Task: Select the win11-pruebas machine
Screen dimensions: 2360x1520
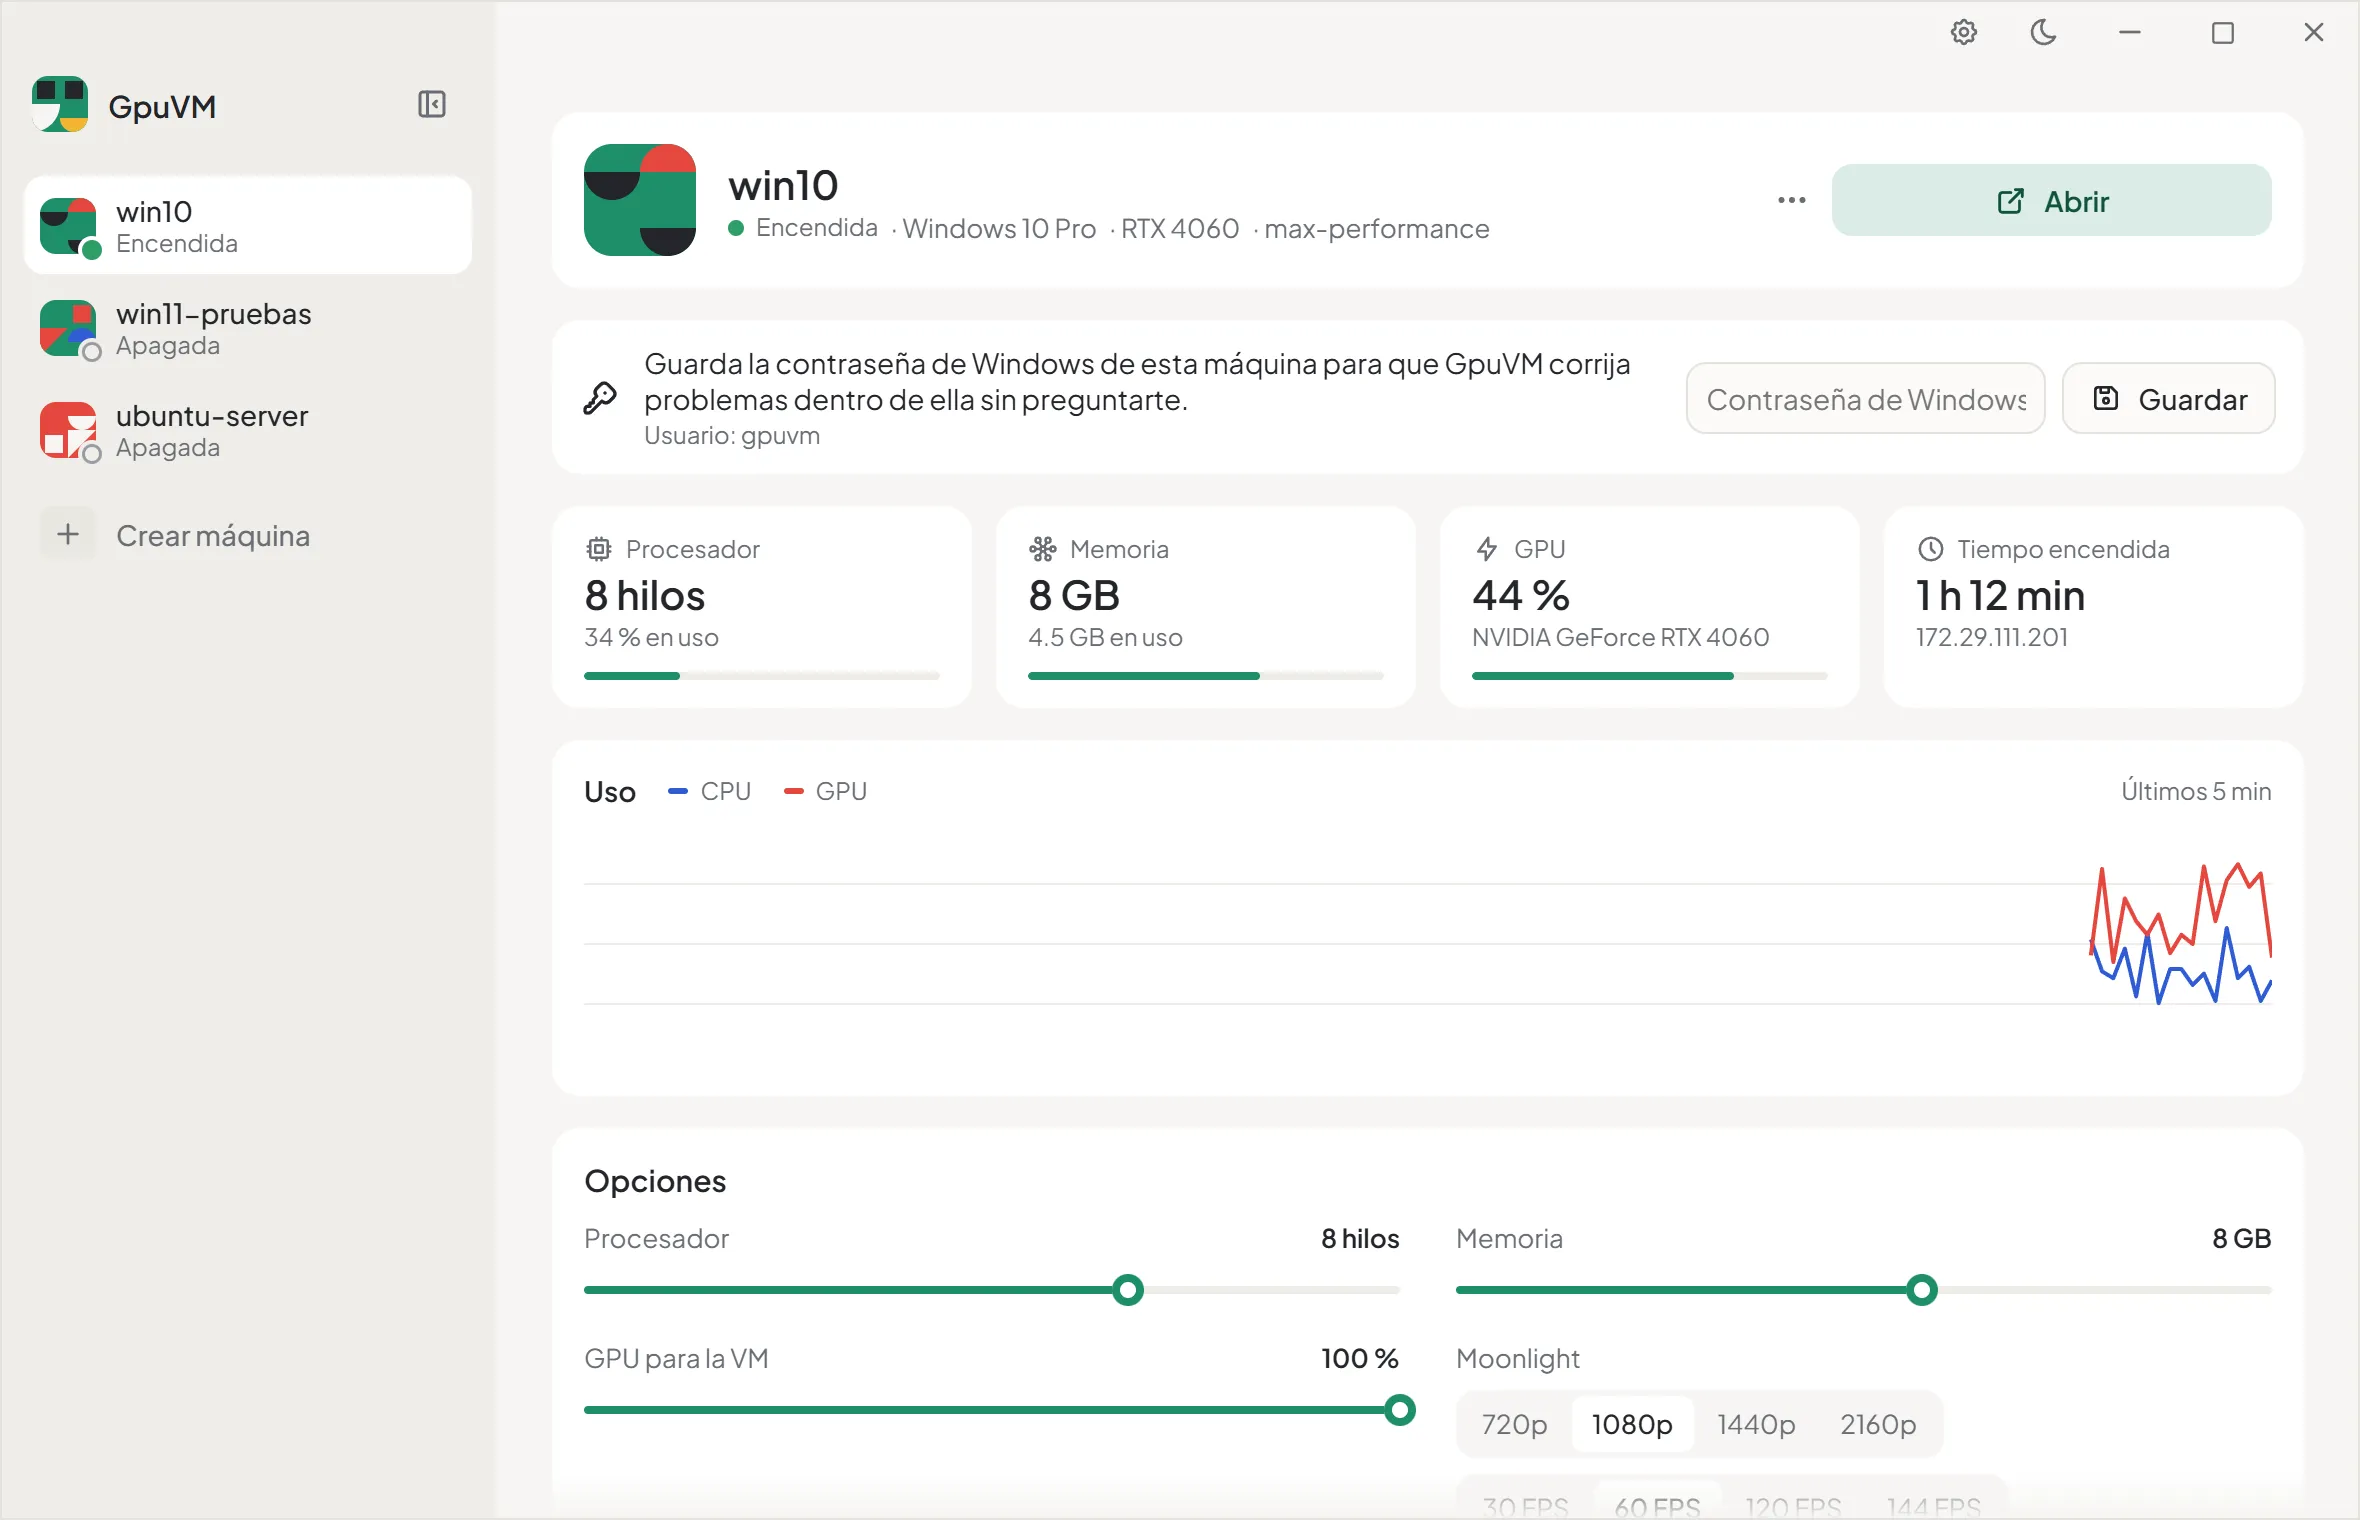Action: [248, 328]
